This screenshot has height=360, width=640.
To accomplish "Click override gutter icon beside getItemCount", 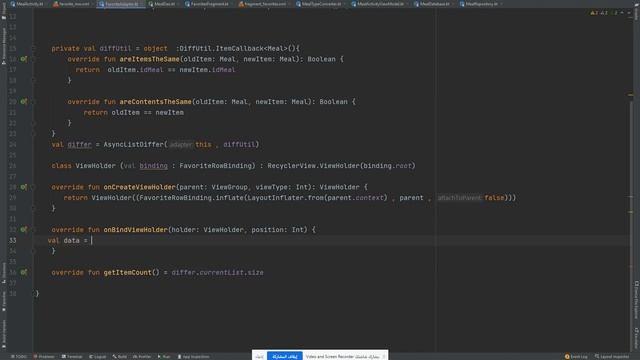I will (x=24, y=272).
